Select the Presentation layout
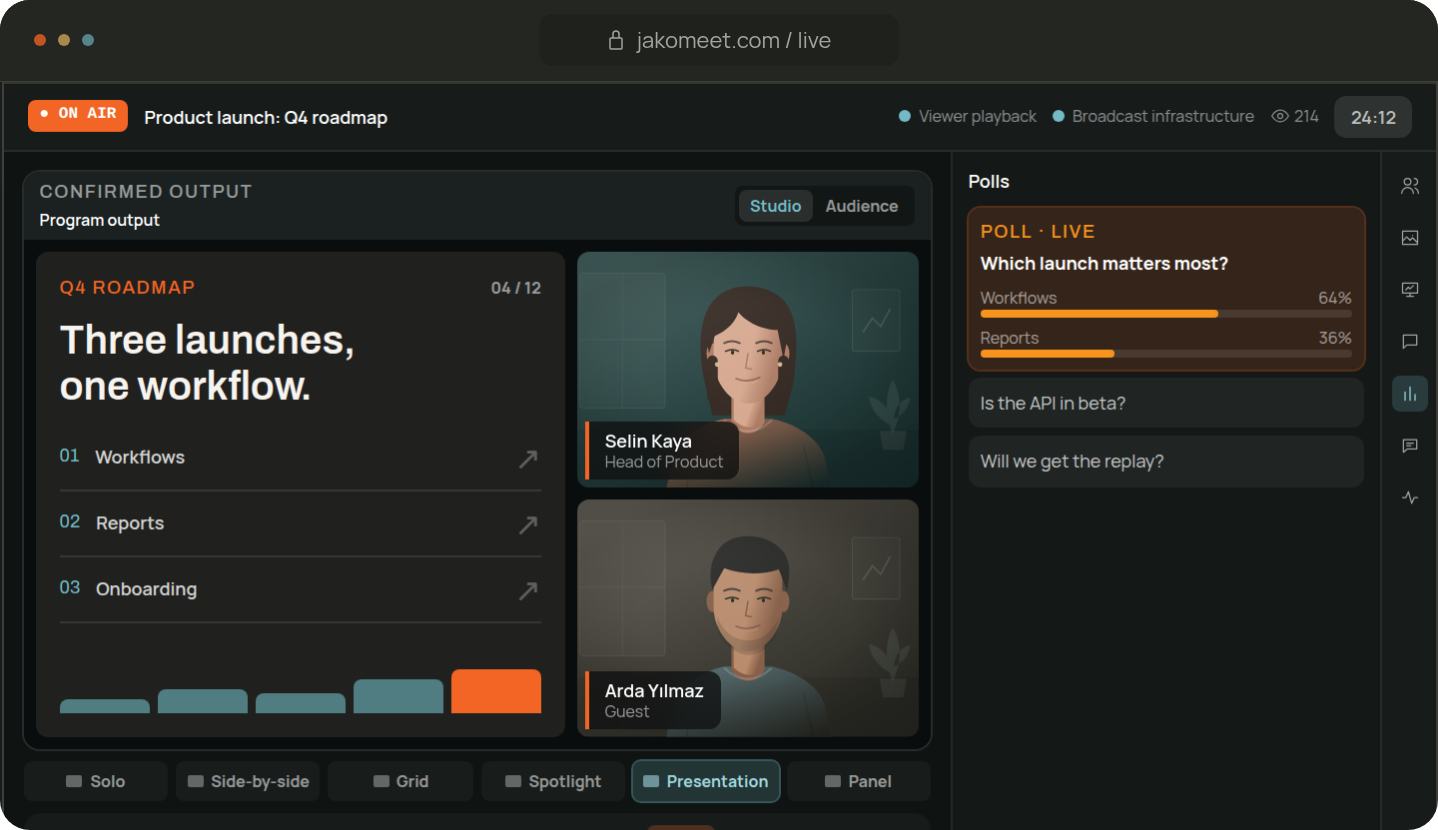The image size is (1438, 830). 706,782
